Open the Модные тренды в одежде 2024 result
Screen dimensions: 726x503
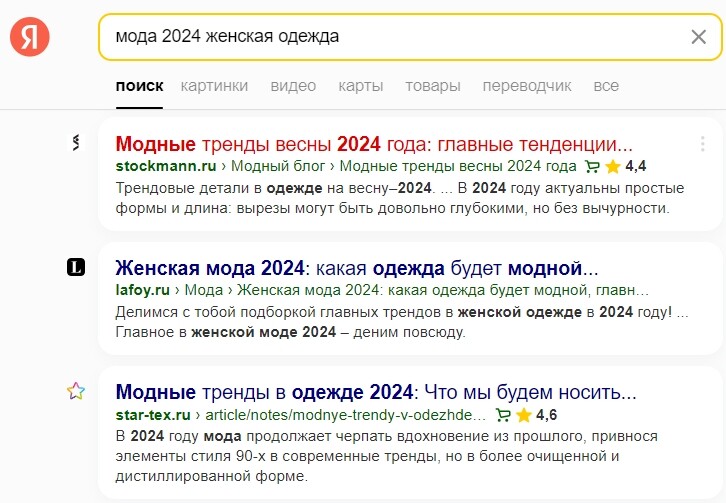[x=376, y=392]
